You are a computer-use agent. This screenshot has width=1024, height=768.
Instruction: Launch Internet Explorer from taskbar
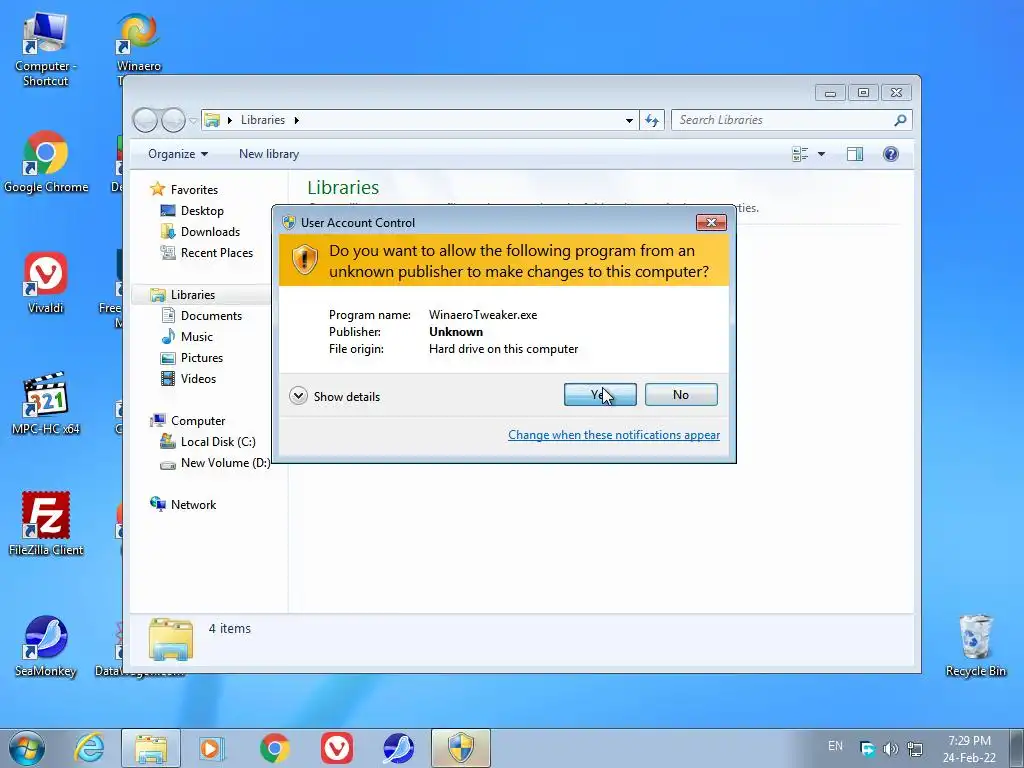pos(89,748)
